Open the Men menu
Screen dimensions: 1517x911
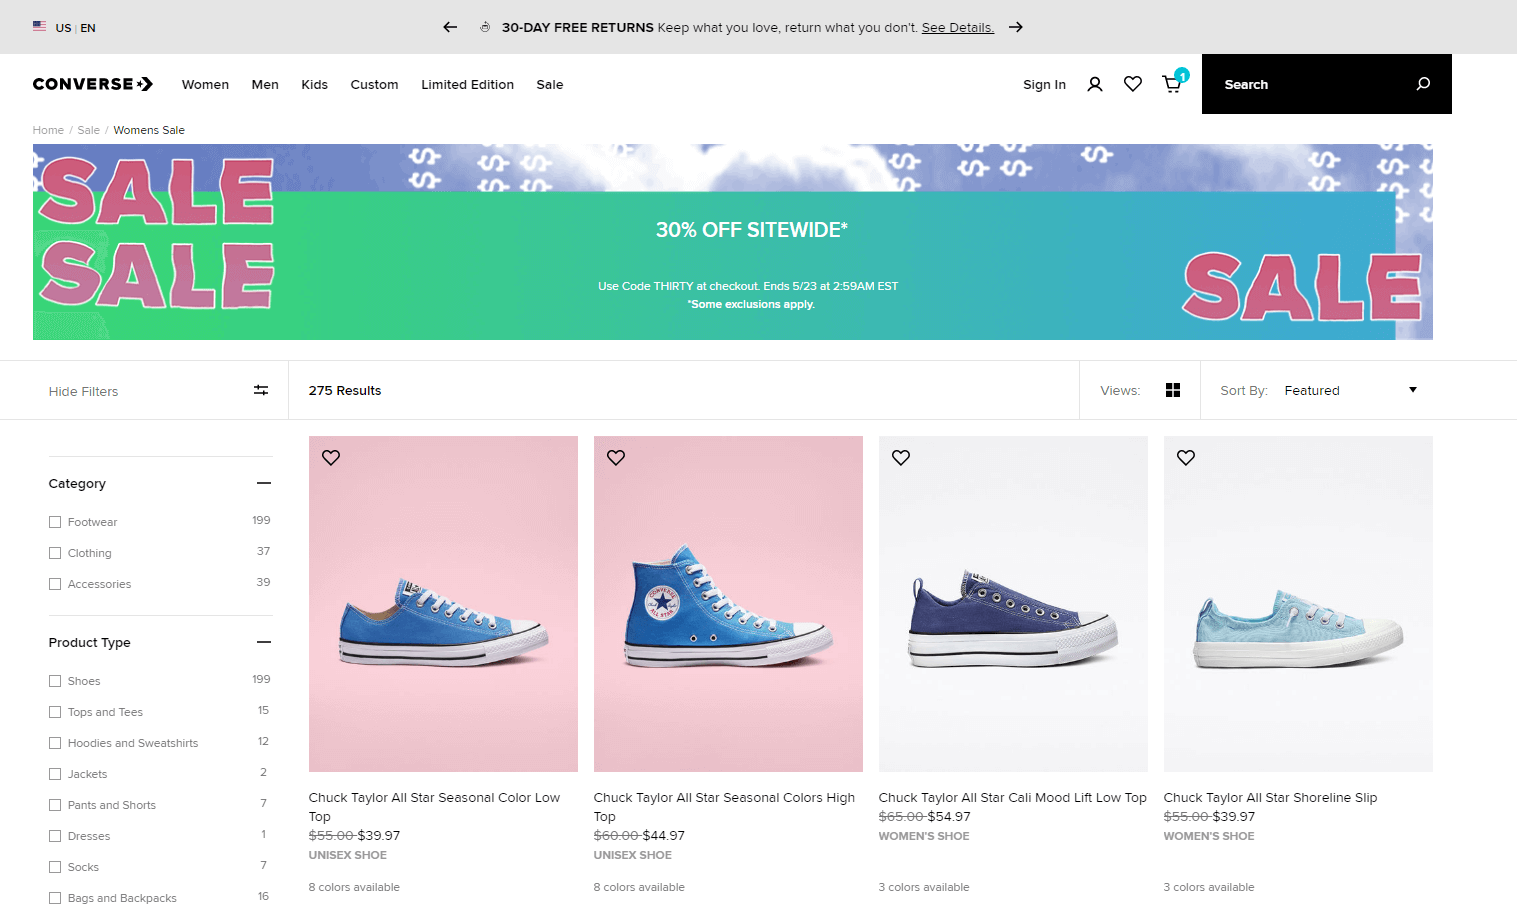265,85
